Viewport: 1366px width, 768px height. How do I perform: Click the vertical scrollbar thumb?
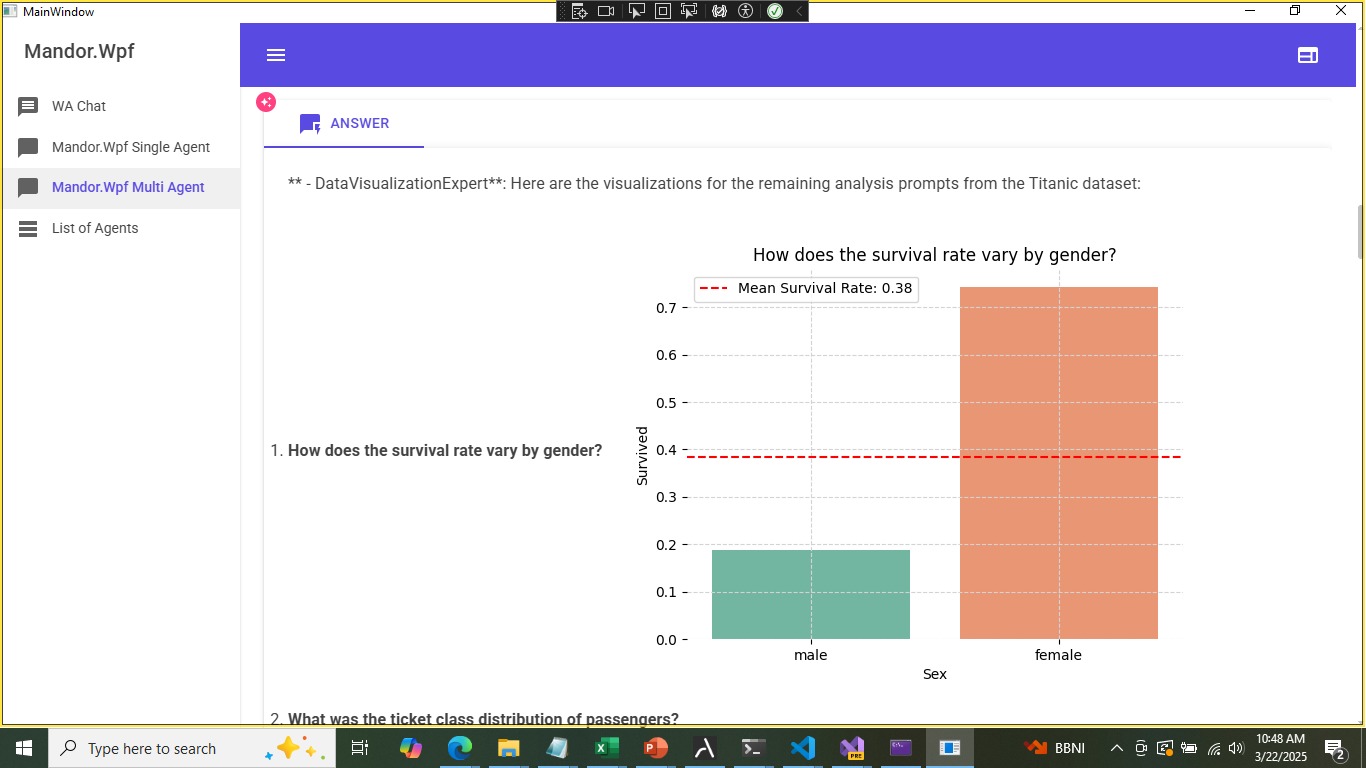[1359, 230]
